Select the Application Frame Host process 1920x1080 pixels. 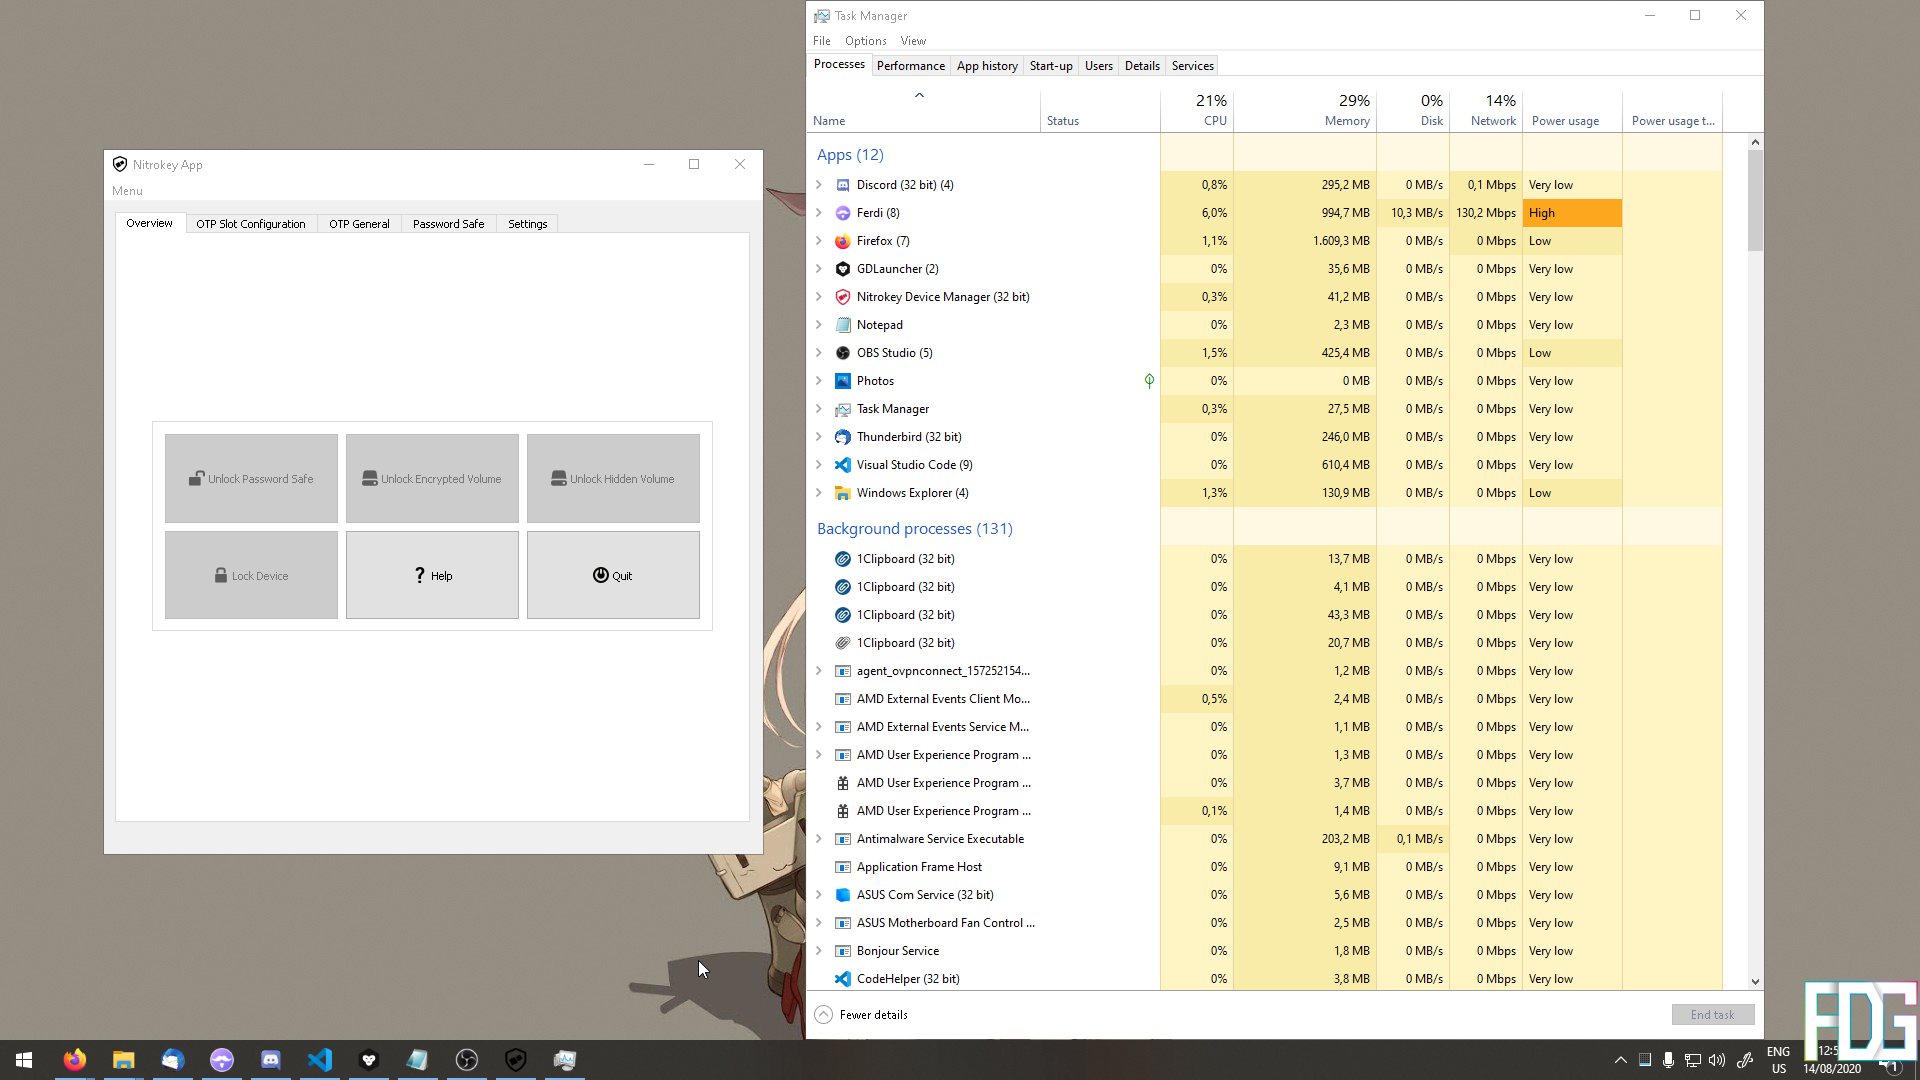coord(1264,867)
